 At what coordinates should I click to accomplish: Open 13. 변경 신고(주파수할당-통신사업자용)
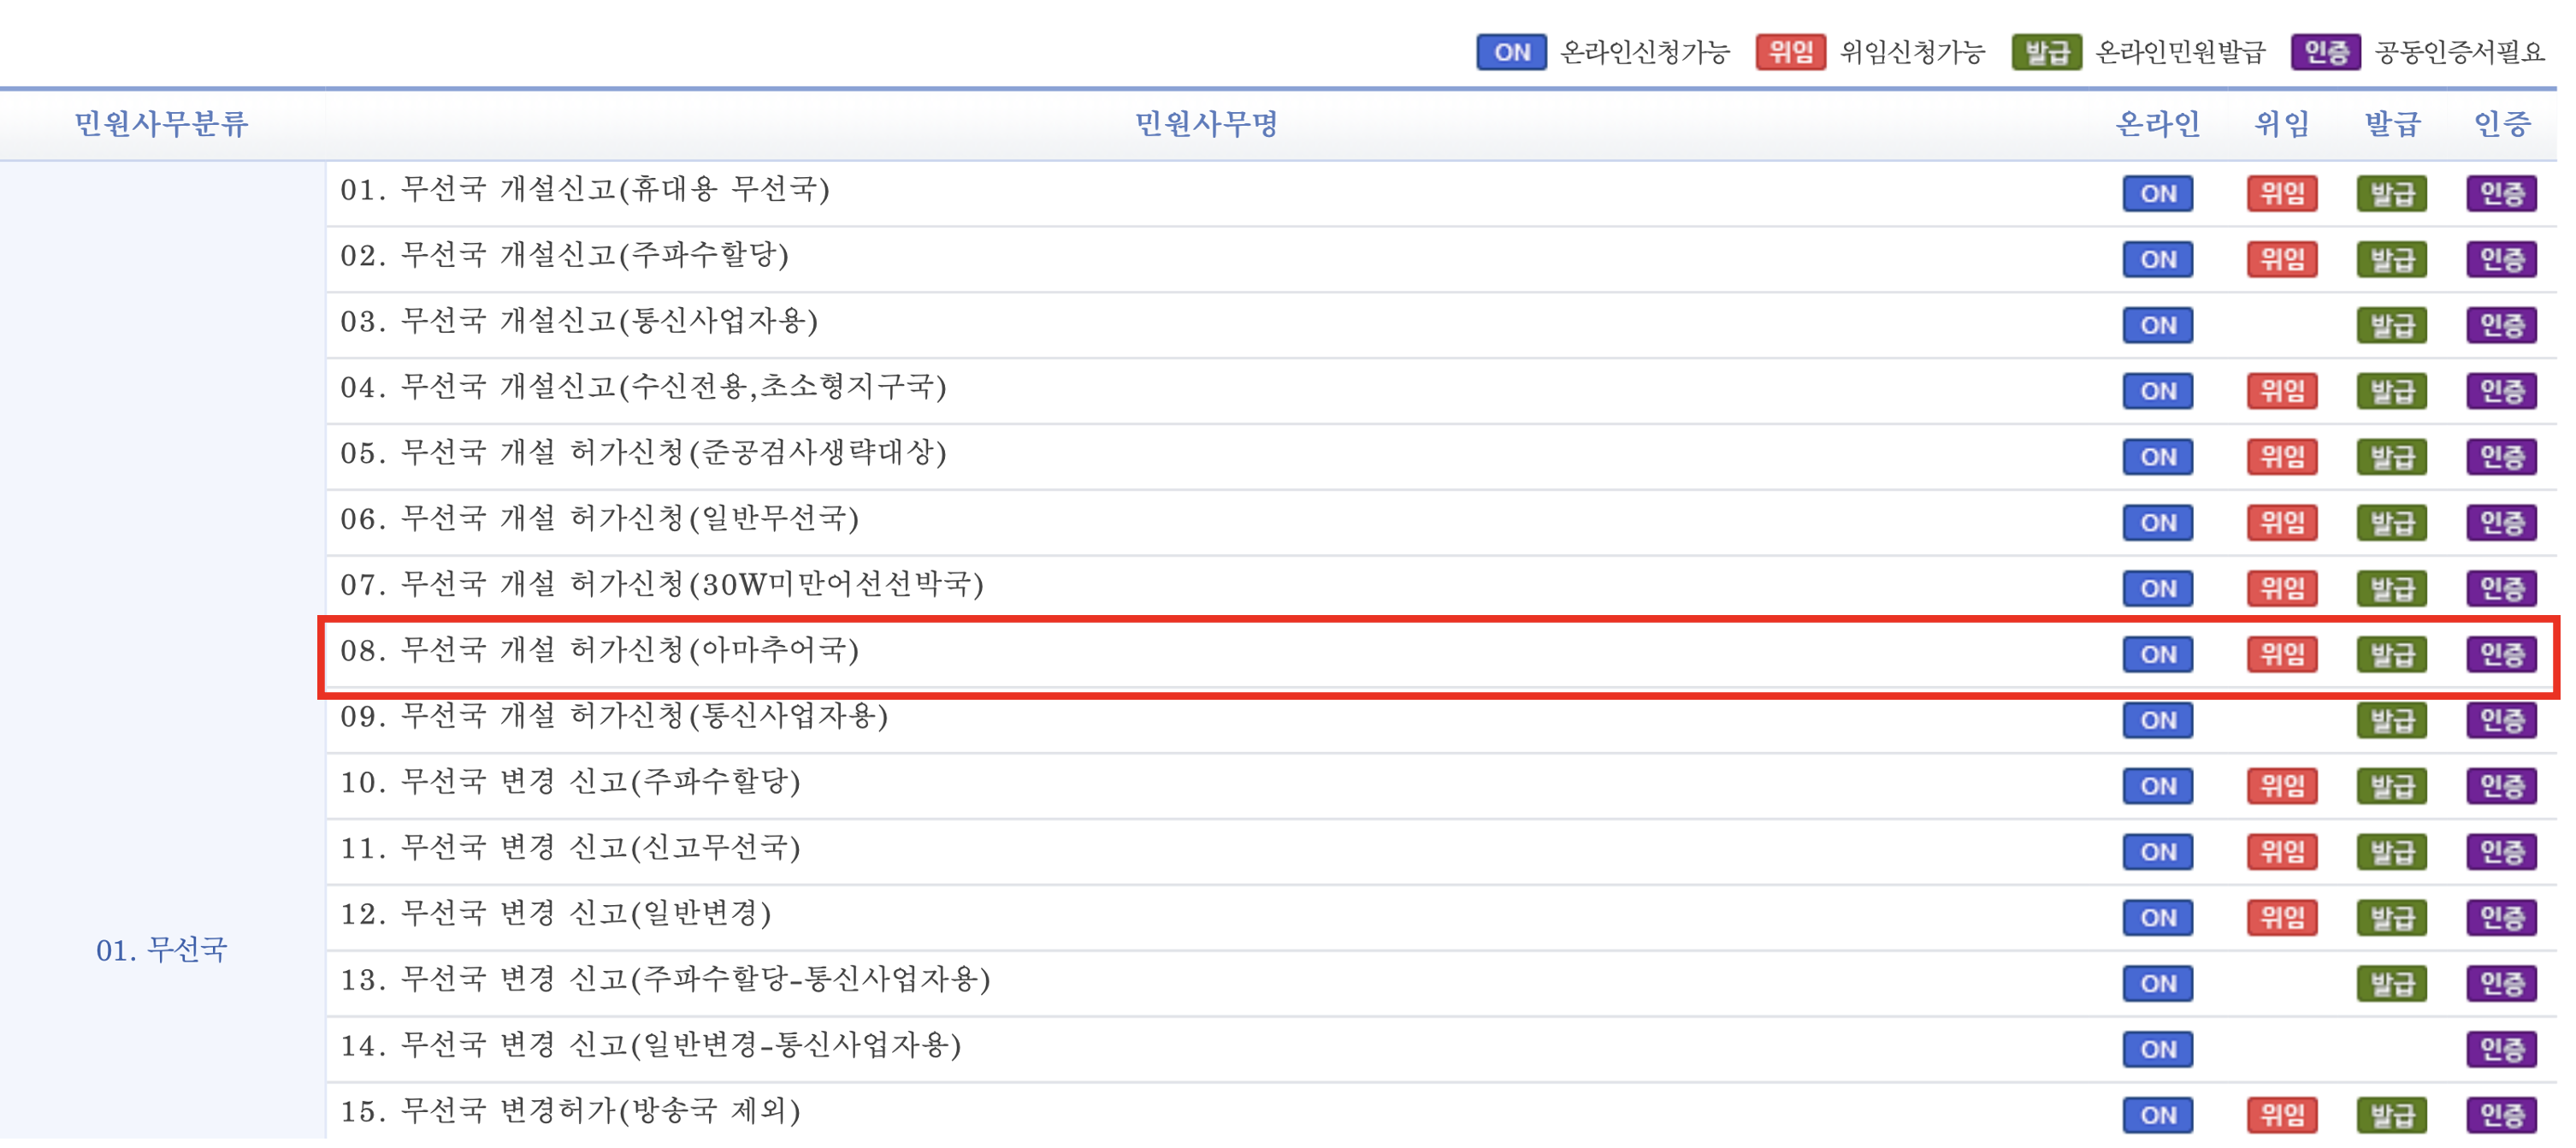tap(665, 980)
